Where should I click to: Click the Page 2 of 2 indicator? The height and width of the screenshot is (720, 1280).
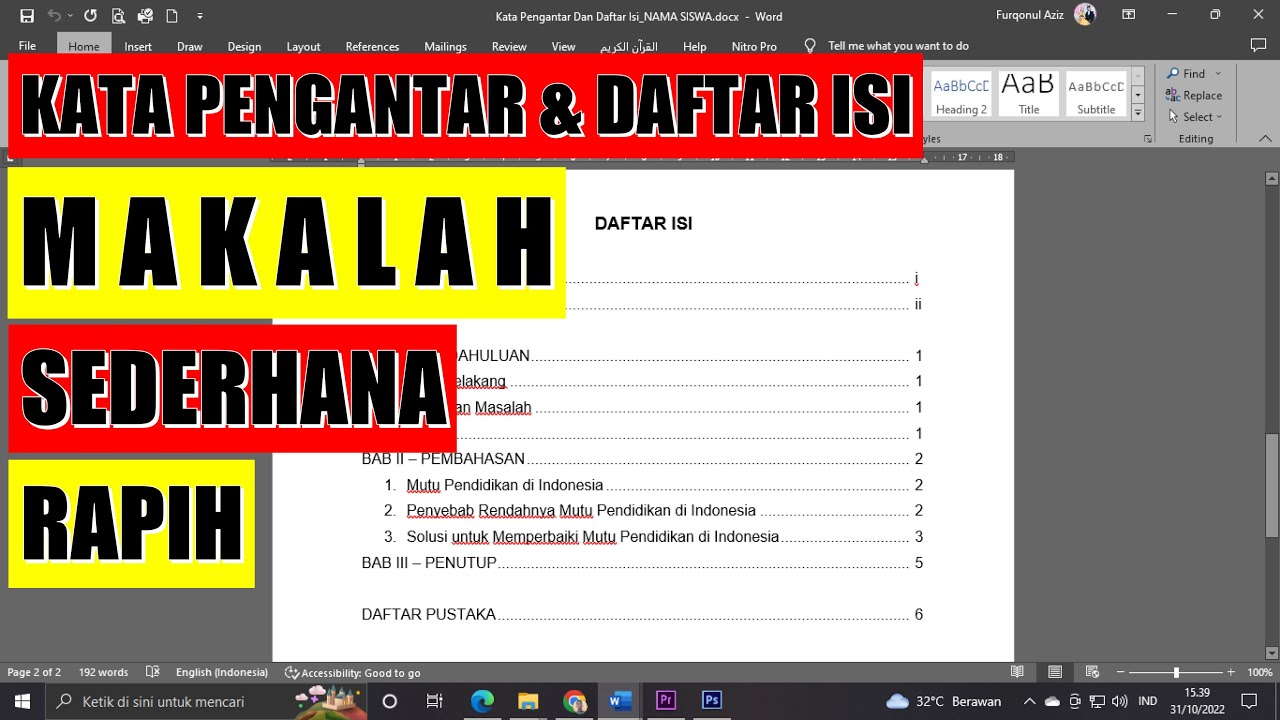point(34,672)
